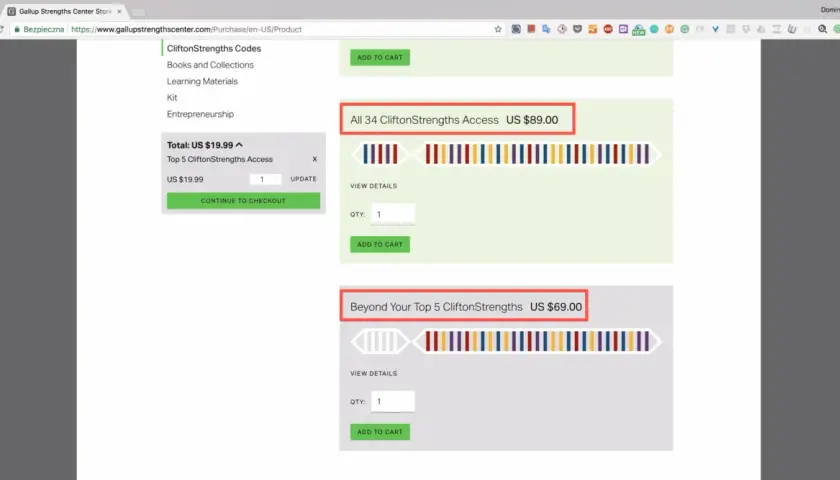The width and height of the screenshot is (840, 480).
Task: Click the Pocket extension icon
Action: click(577, 29)
